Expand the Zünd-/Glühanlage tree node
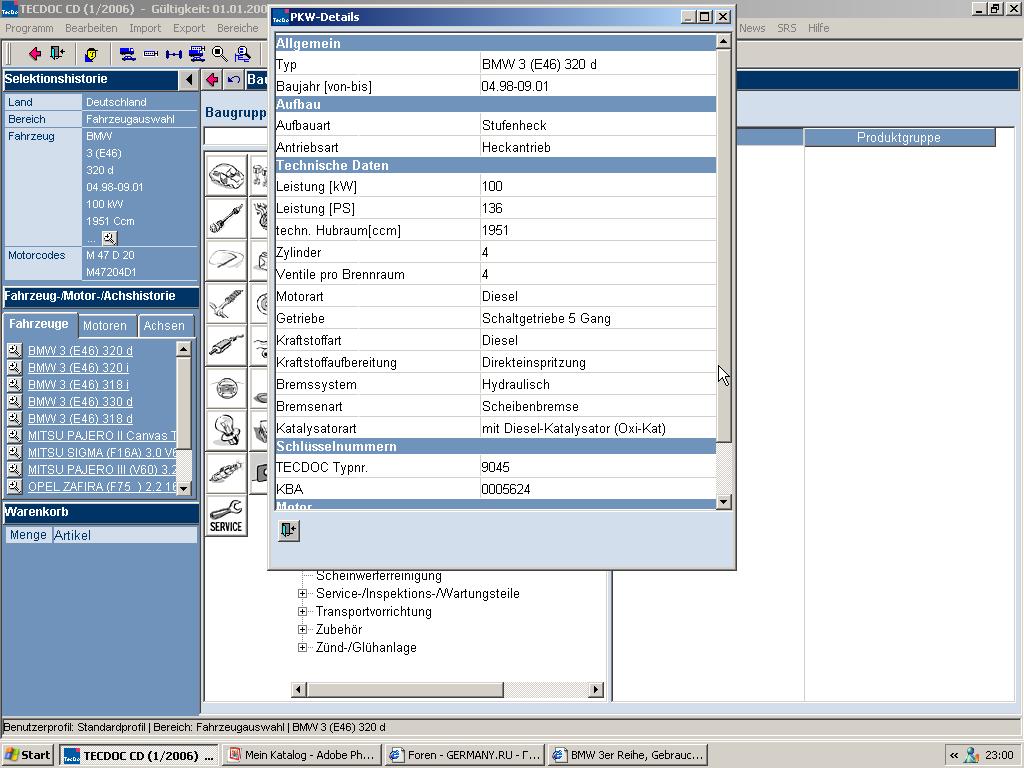1024x768 pixels. (302, 648)
